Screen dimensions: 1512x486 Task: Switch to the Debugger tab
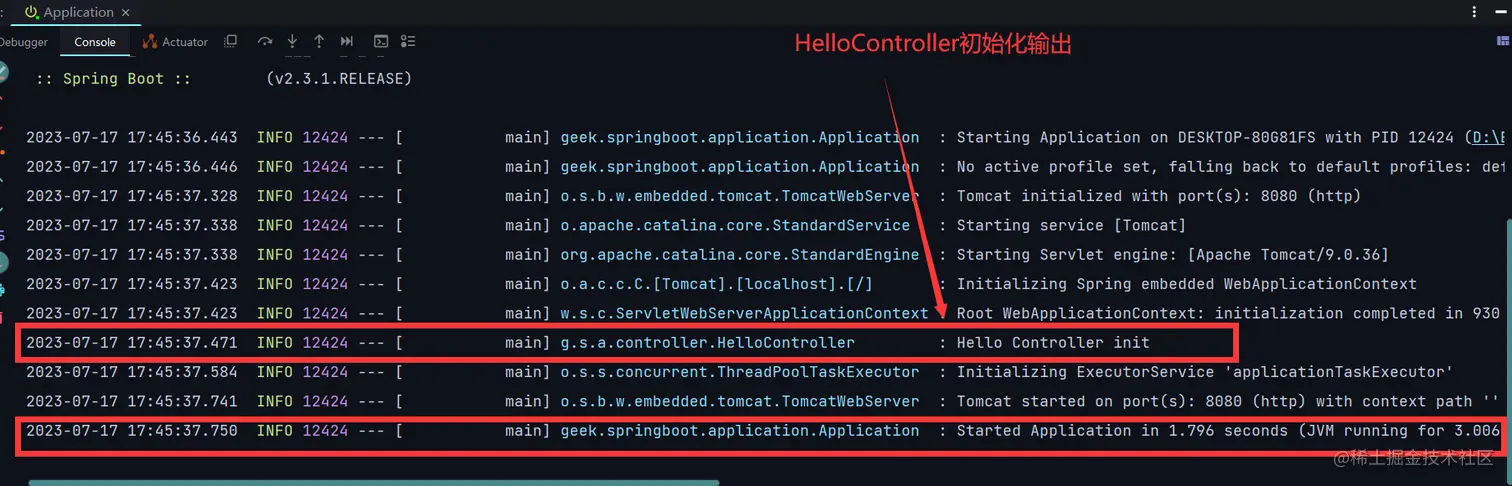pyautogui.click(x=24, y=42)
